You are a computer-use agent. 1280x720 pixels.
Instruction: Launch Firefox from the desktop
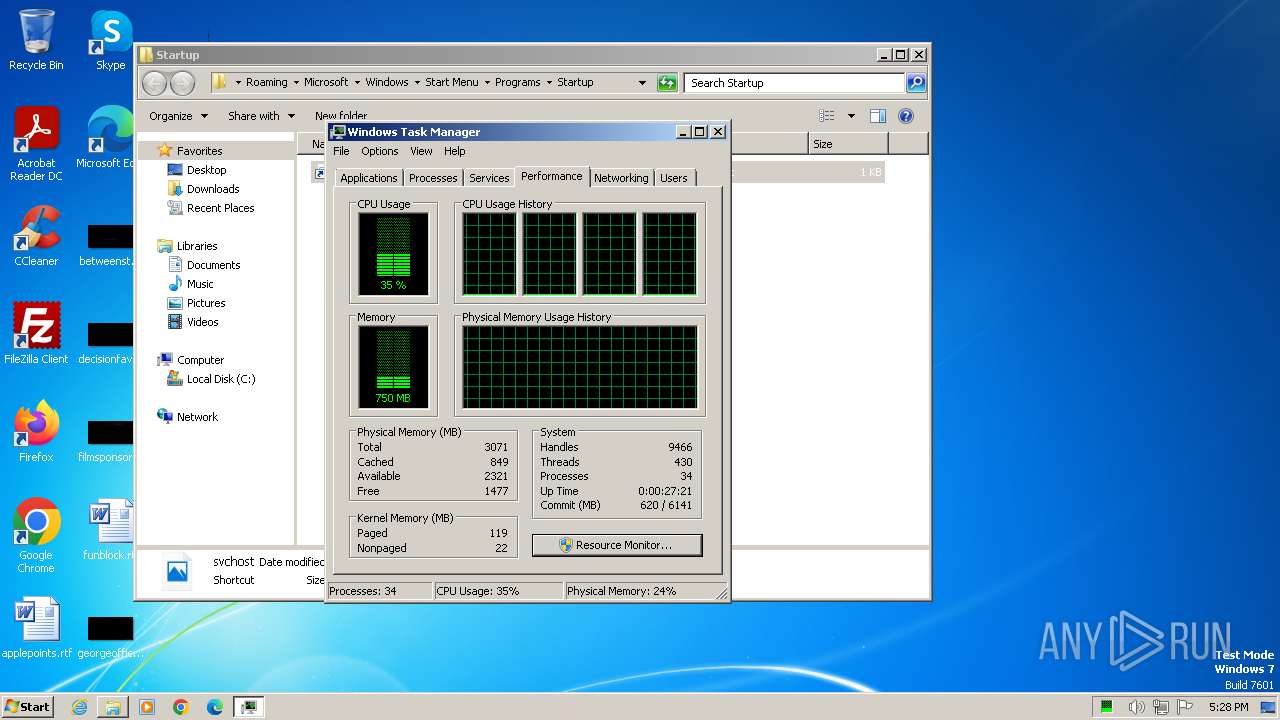(36, 432)
